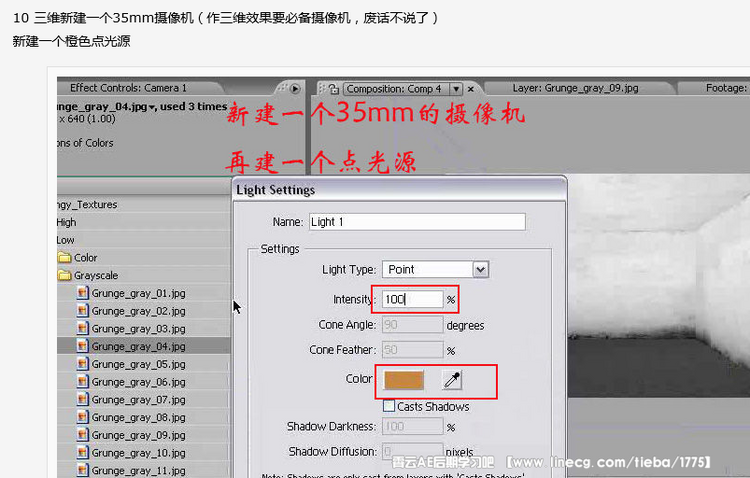This screenshot has width=750, height=478.
Task: Click the Grunge_gray_10.jpg file icon
Action: 83,452
